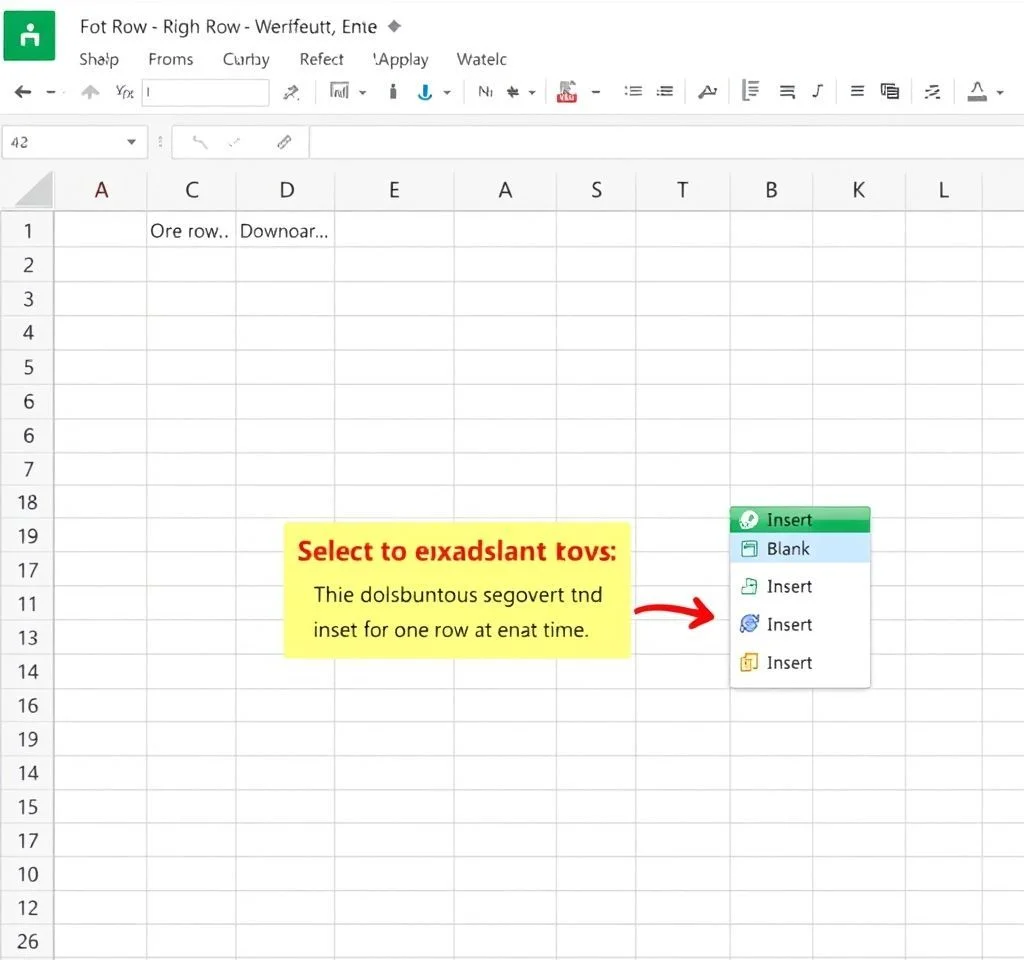Click the bulleted list toolbar icon
This screenshot has width=1024, height=960.
[x=633, y=92]
